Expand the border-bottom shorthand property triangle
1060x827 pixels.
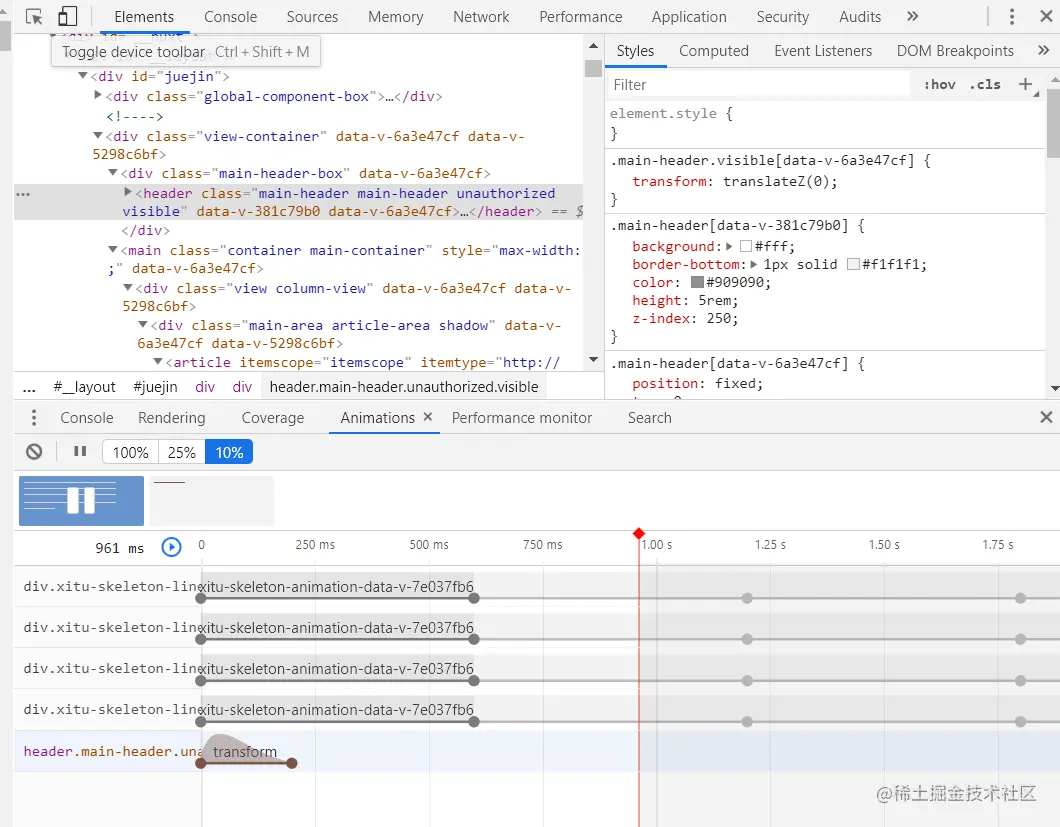(x=754, y=264)
